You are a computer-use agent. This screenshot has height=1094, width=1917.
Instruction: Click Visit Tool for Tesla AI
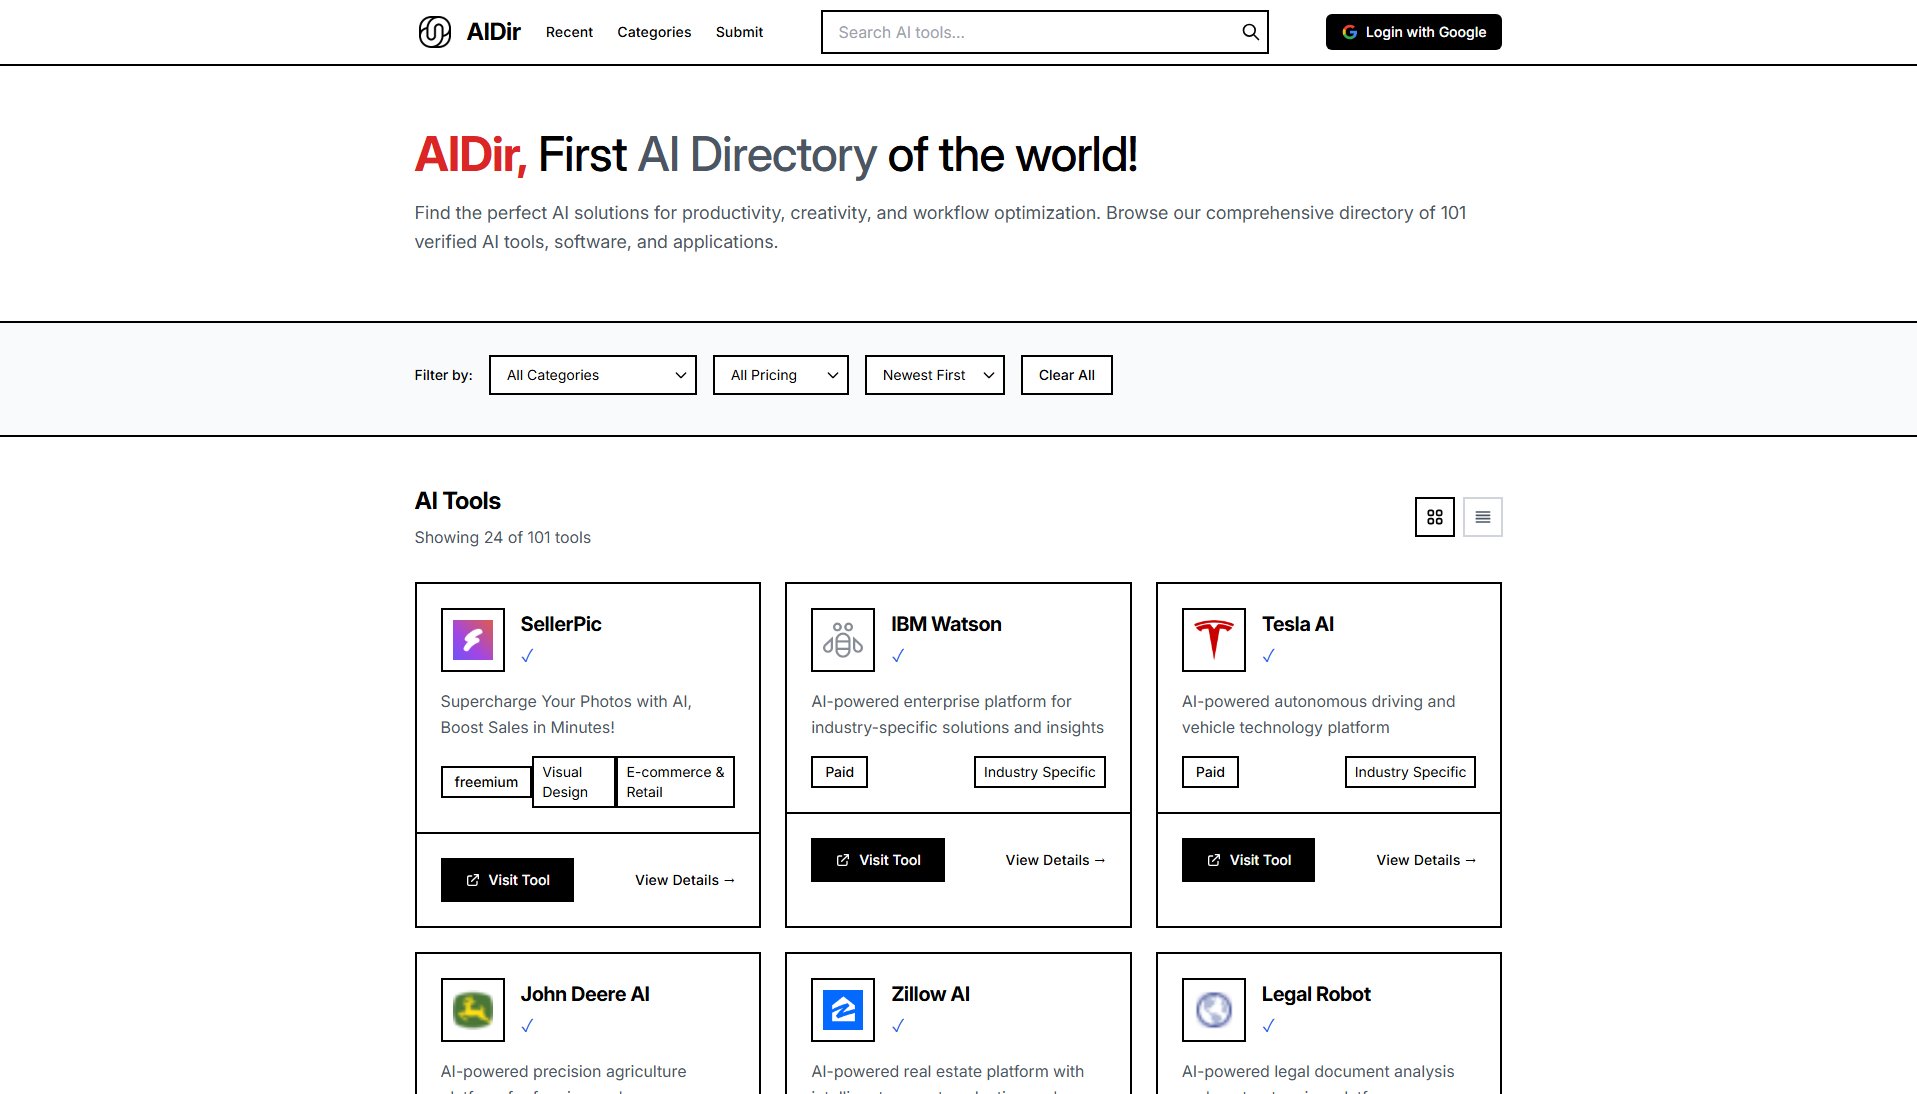(x=1248, y=860)
